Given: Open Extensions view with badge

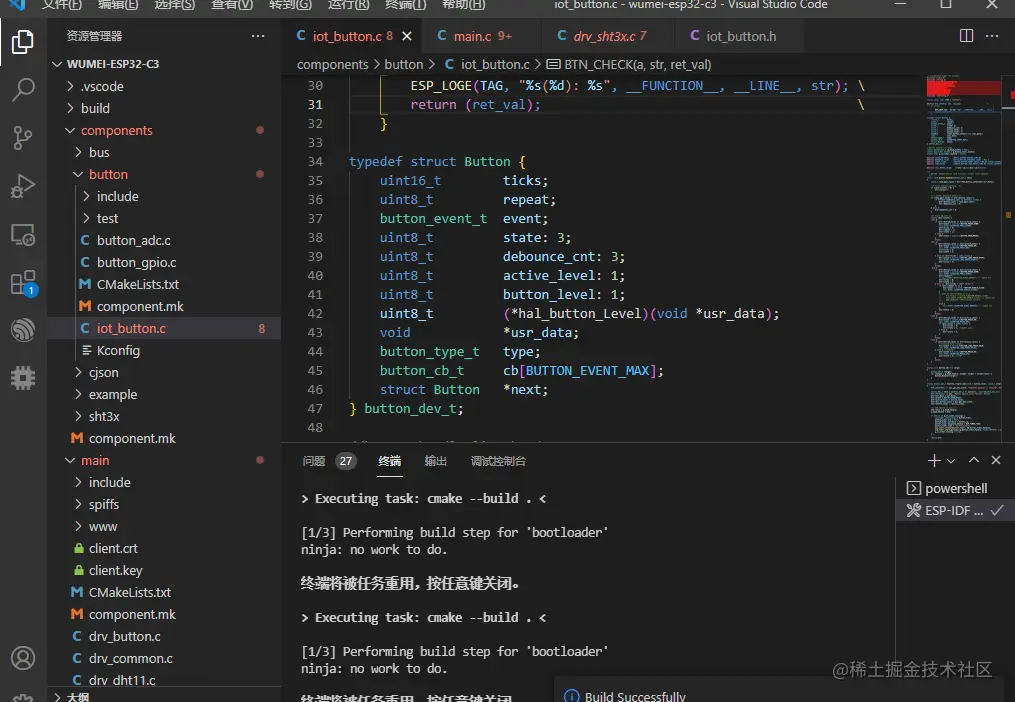Looking at the screenshot, I should [x=23, y=283].
